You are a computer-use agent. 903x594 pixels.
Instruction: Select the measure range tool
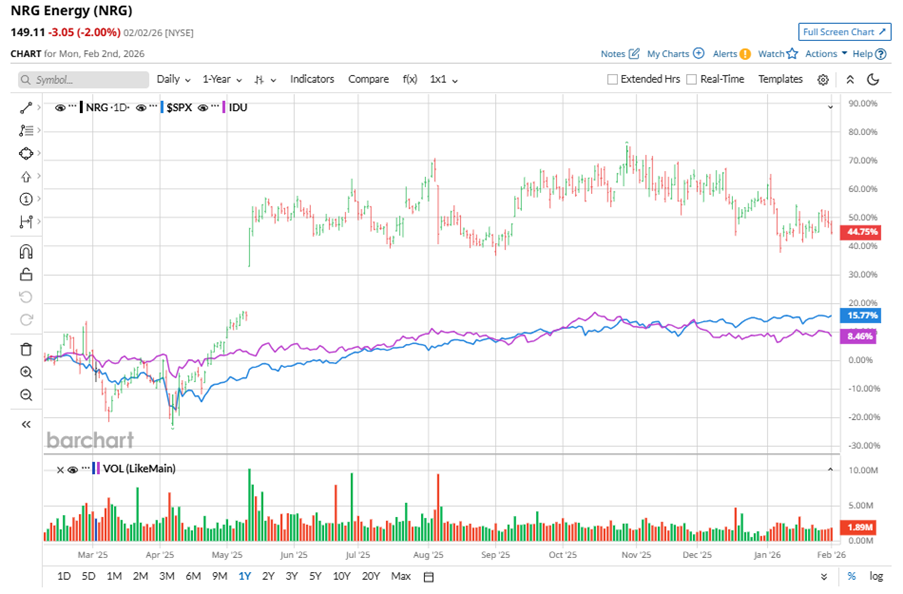pyautogui.click(x=26, y=222)
